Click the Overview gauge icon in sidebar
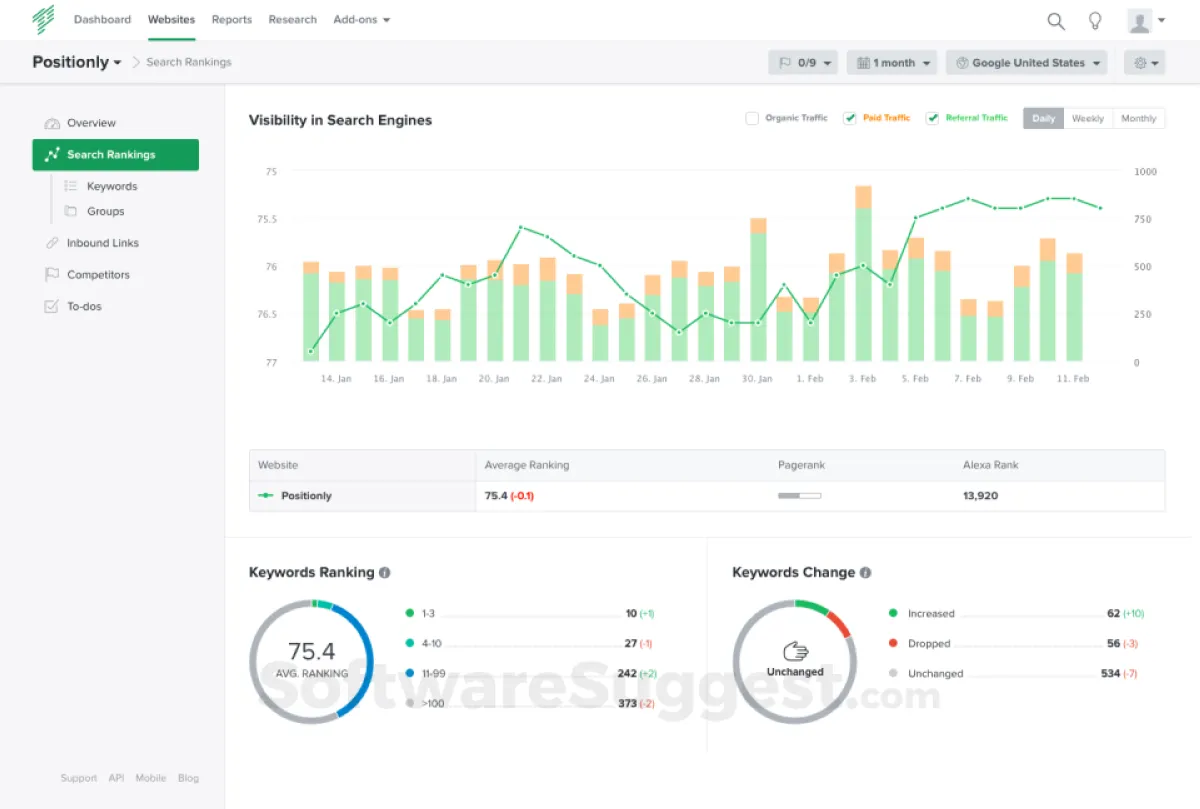The width and height of the screenshot is (1200, 809). (52, 123)
